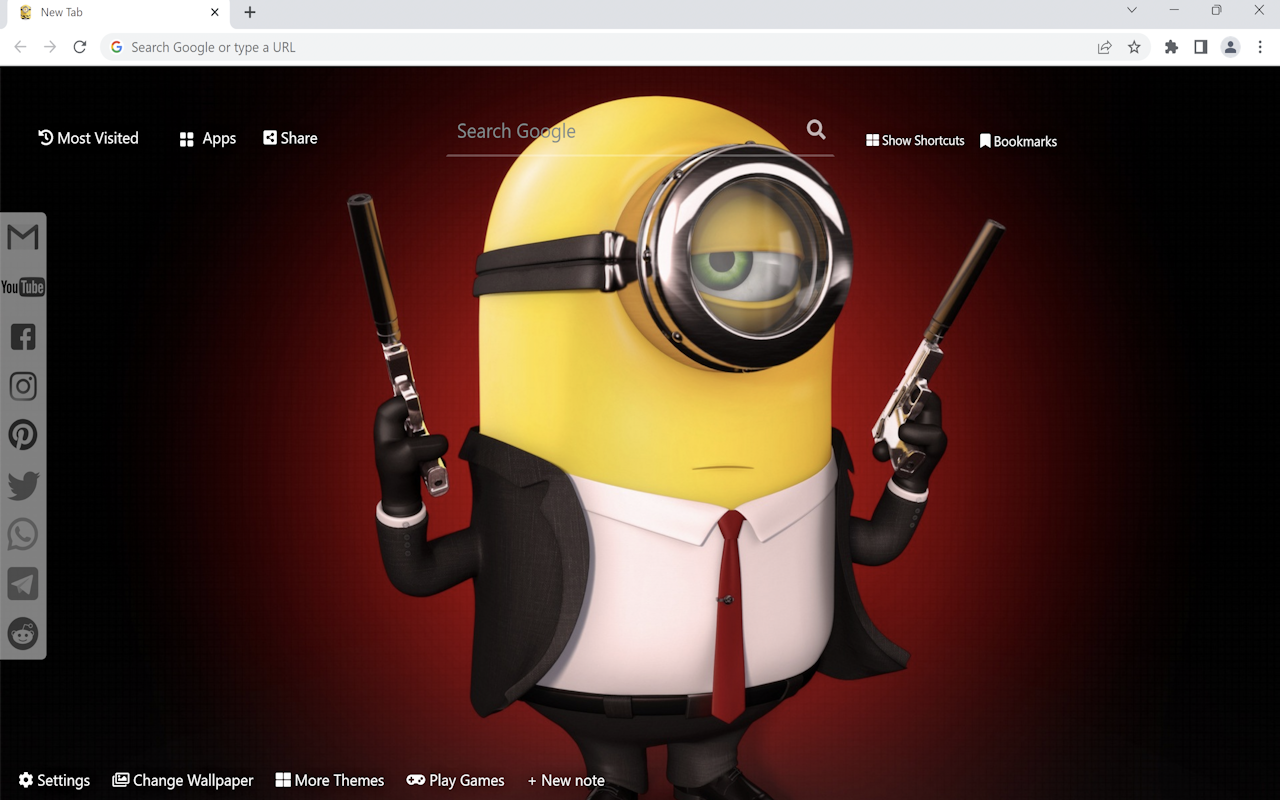The image size is (1280, 800).
Task: Open a new browser tab
Action: click(250, 12)
